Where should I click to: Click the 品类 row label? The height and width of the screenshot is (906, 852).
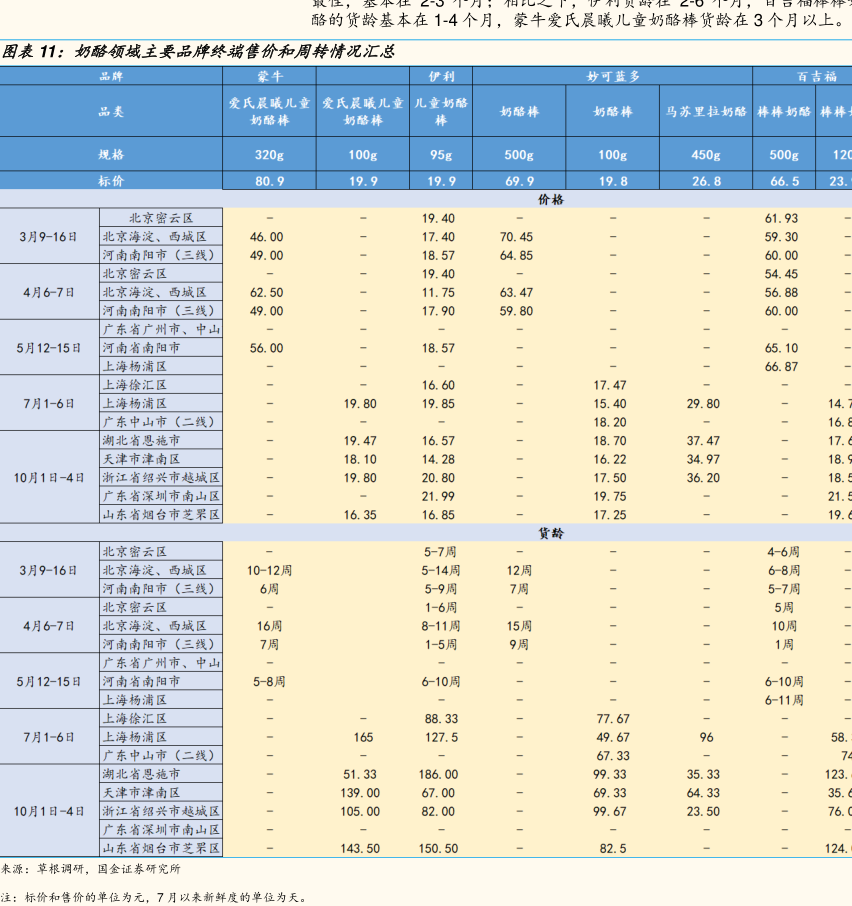click(111, 111)
